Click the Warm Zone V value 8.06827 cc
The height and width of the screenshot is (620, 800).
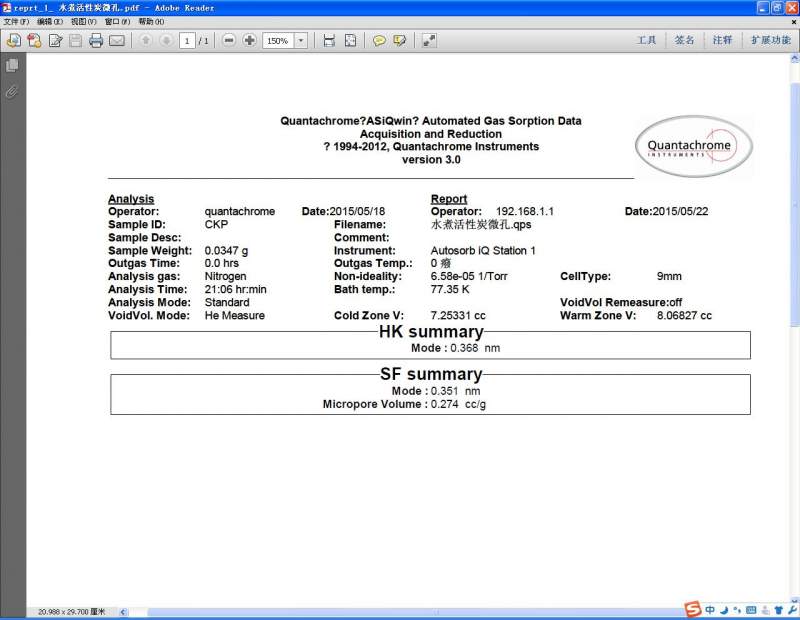click(x=684, y=315)
